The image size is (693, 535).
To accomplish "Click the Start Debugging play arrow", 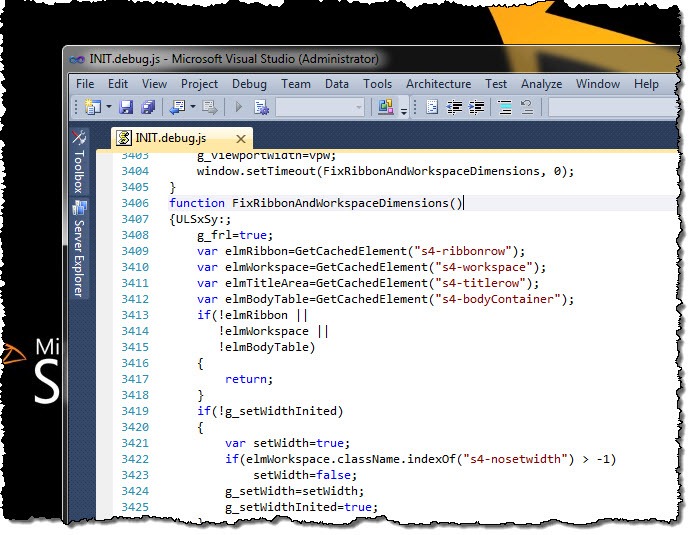I will 239,107.
